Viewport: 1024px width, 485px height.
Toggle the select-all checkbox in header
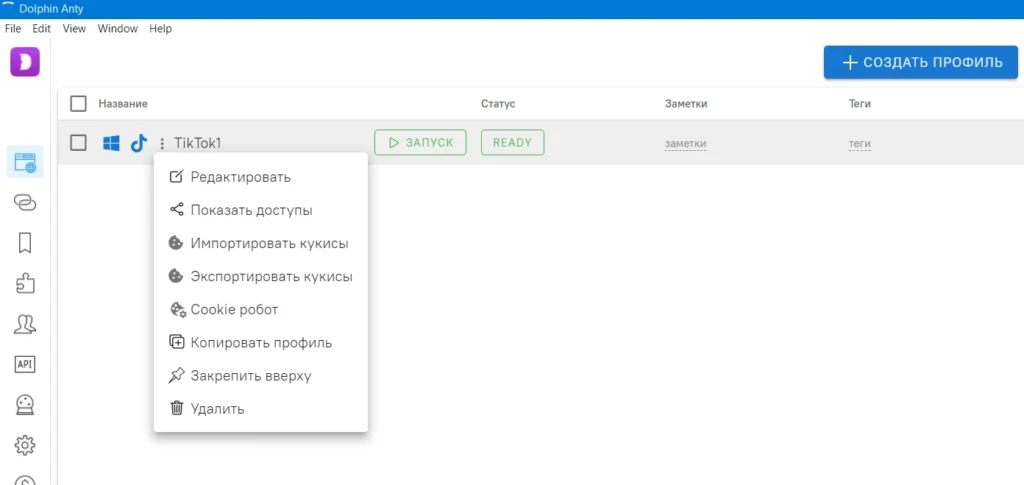click(78, 104)
